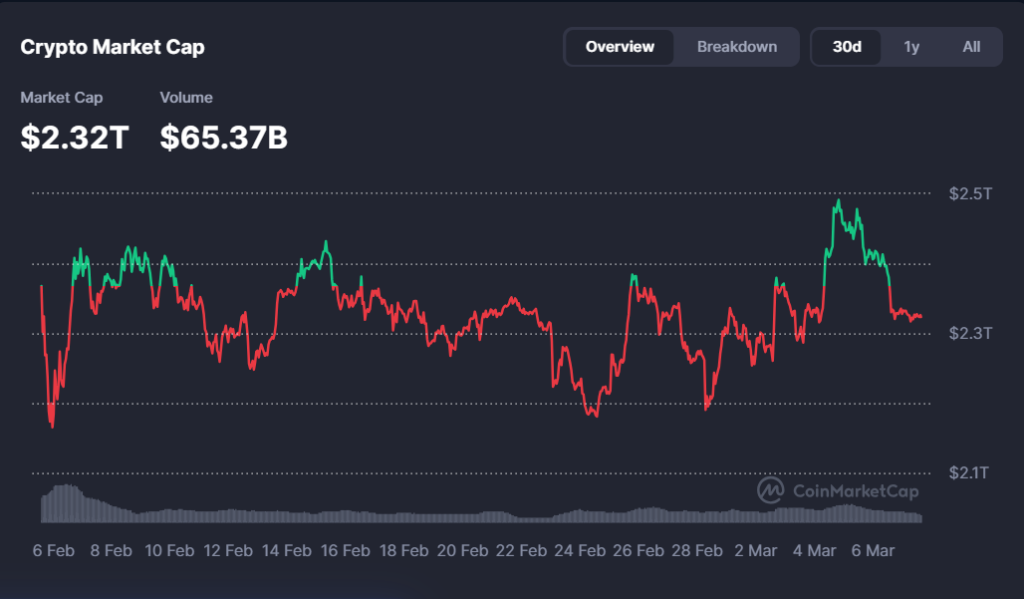The width and height of the screenshot is (1024, 599).
Task: Click the CoinMarketCap watermark text
Action: point(855,491)
